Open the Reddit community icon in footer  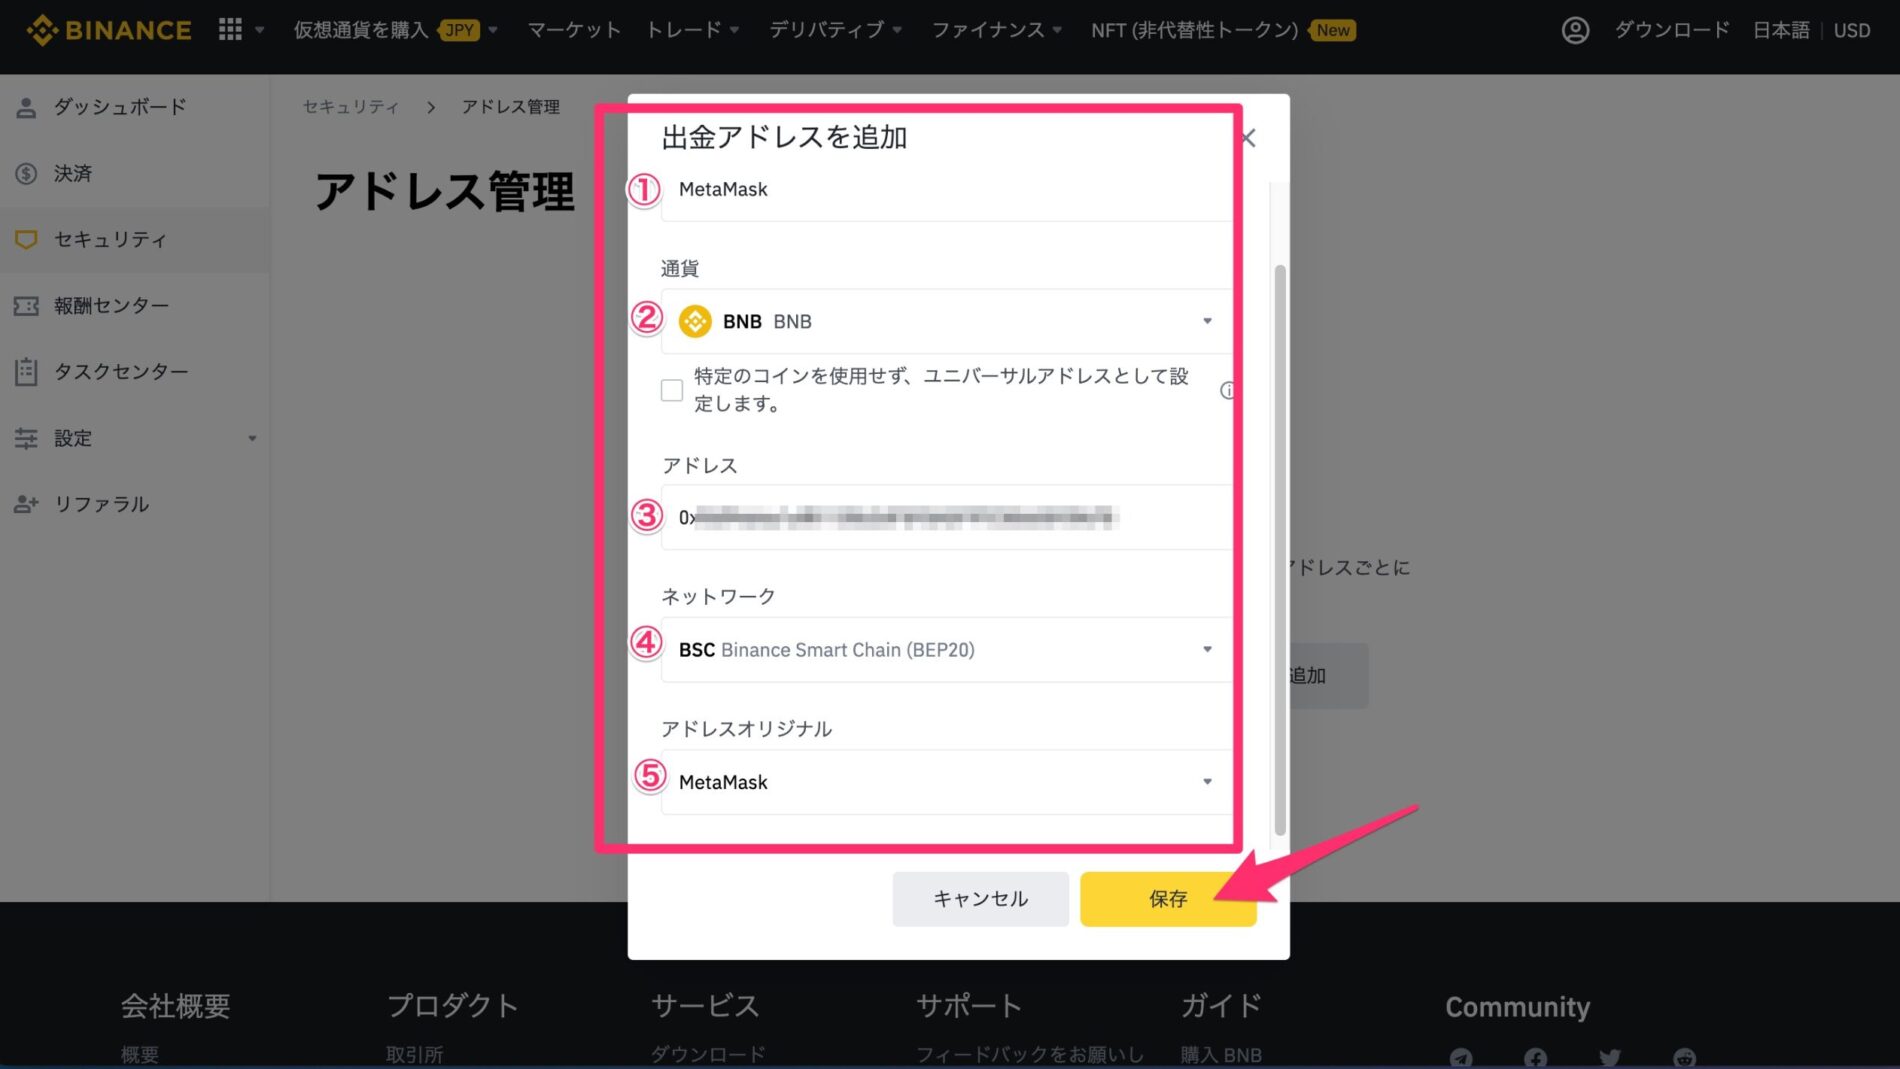(x=1685, y=1057)
